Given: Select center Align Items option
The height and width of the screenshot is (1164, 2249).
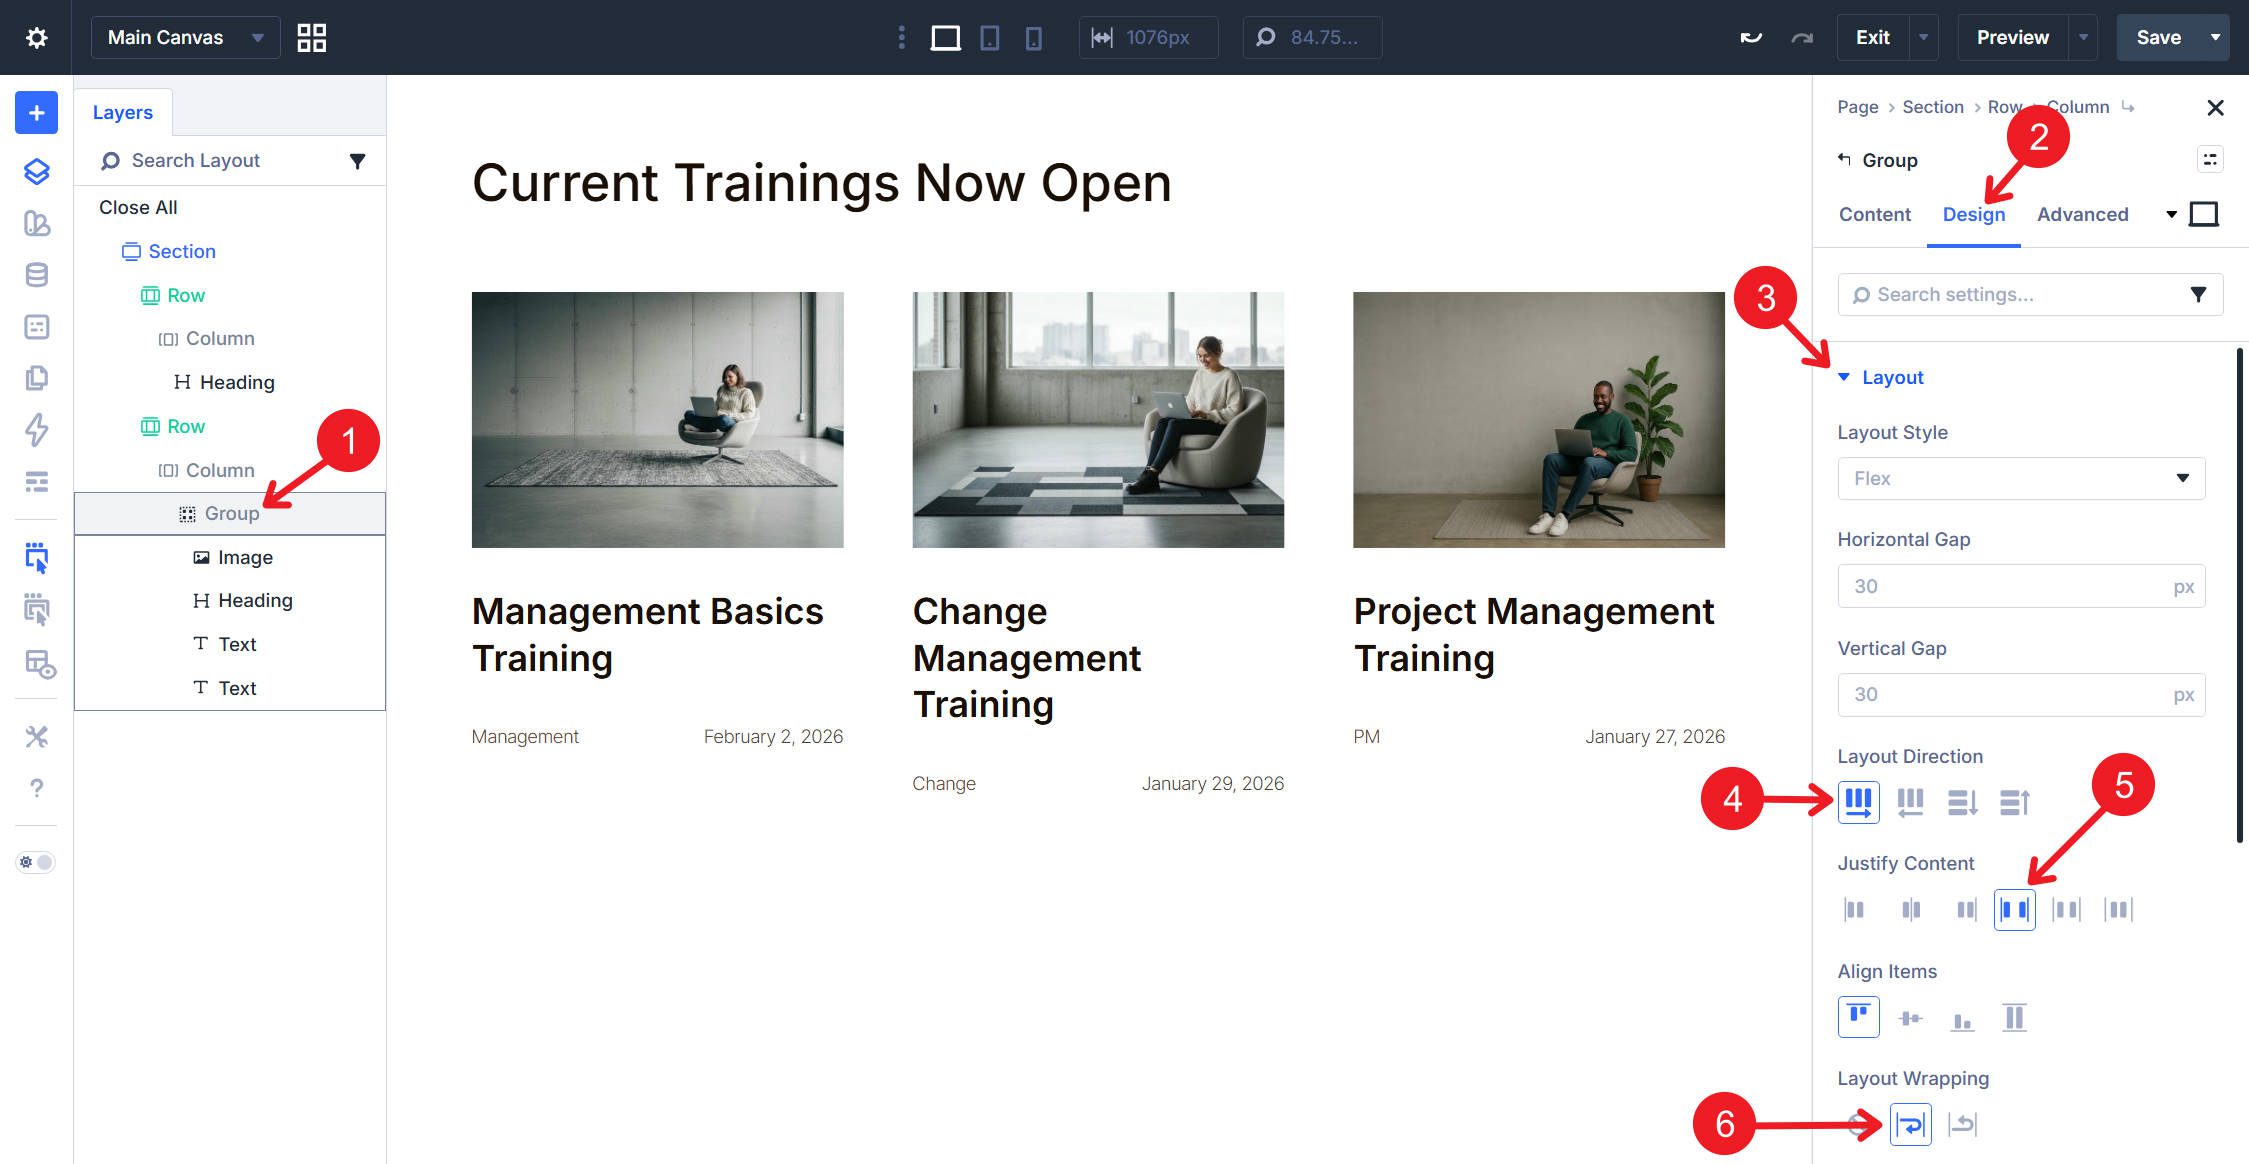Looking at the screenshot, I should coord(1910,1018).
